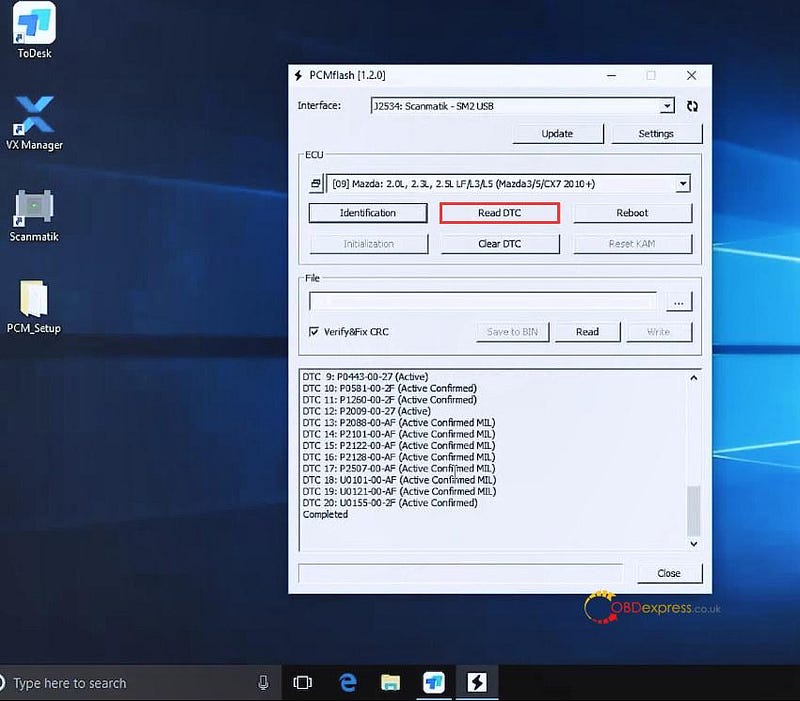Open the PCM_Setup folder on desktop

click(x=34, y=306)
